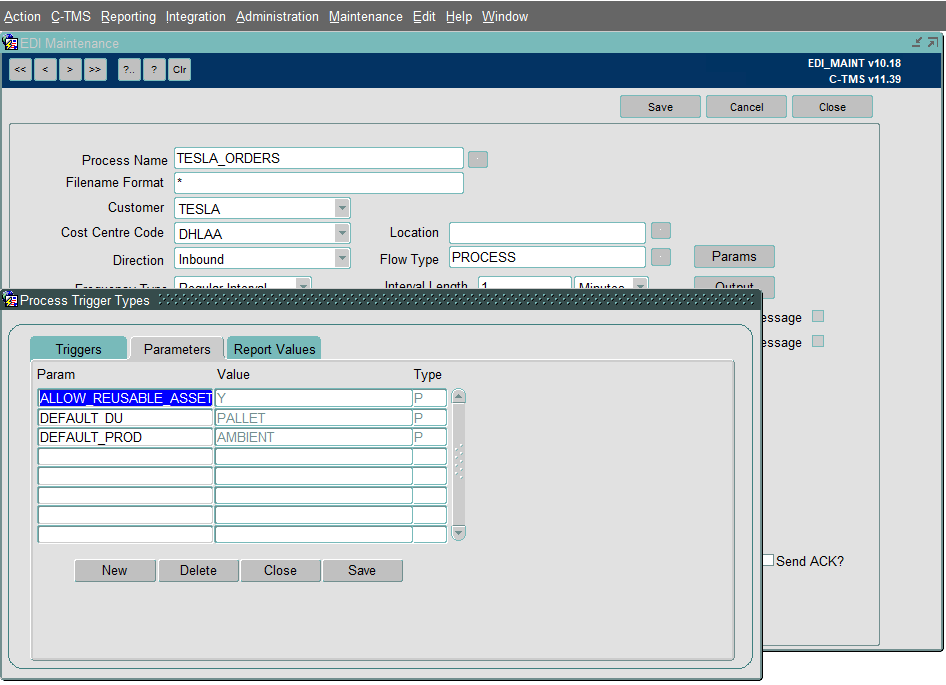Open the Reporting menu
This screenshot has width=946, height=685.
click(129, 16)
